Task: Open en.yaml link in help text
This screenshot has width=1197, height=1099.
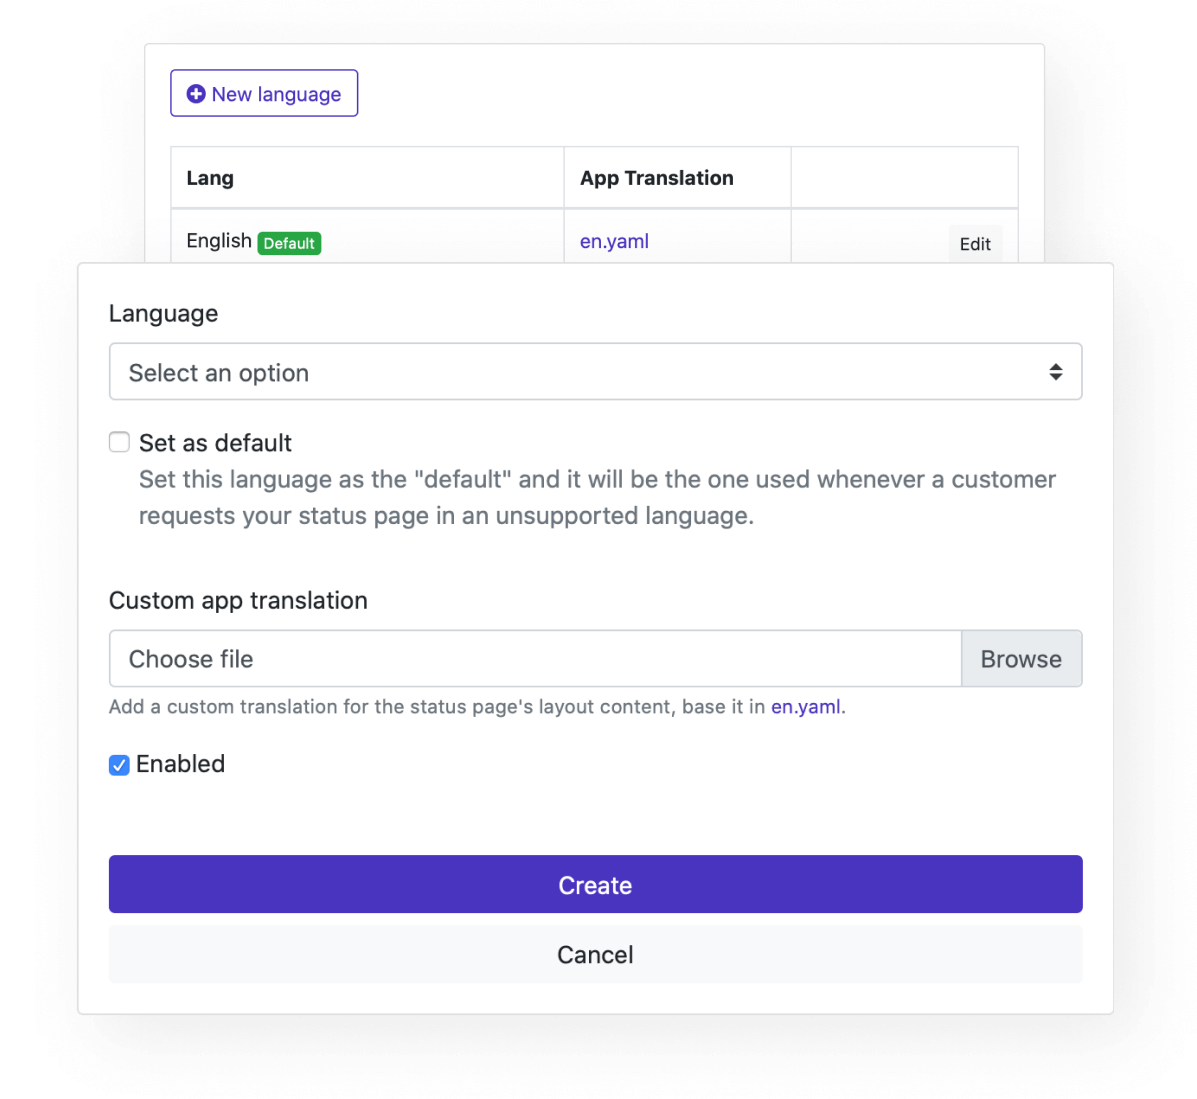Action: (805, 707)
